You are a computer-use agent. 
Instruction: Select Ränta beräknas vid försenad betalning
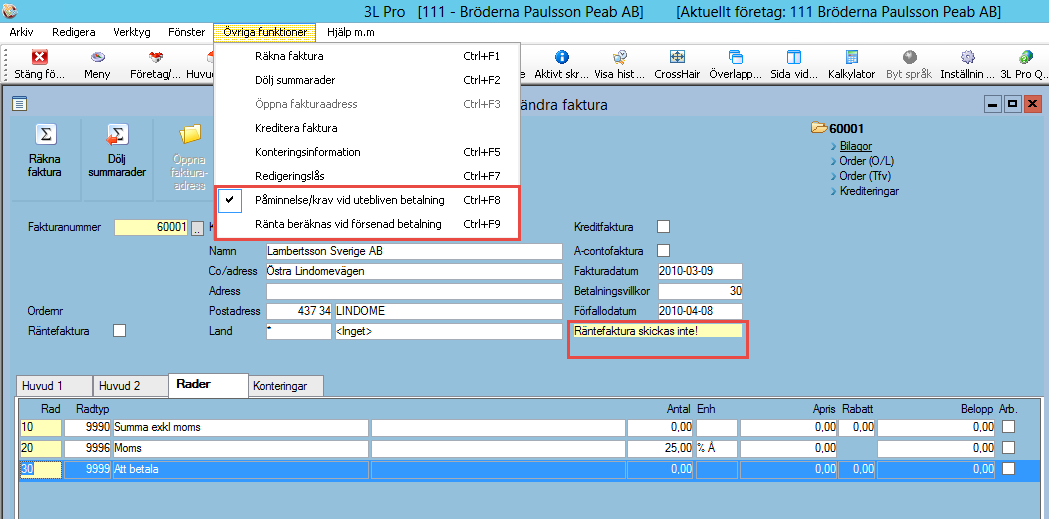367,224
